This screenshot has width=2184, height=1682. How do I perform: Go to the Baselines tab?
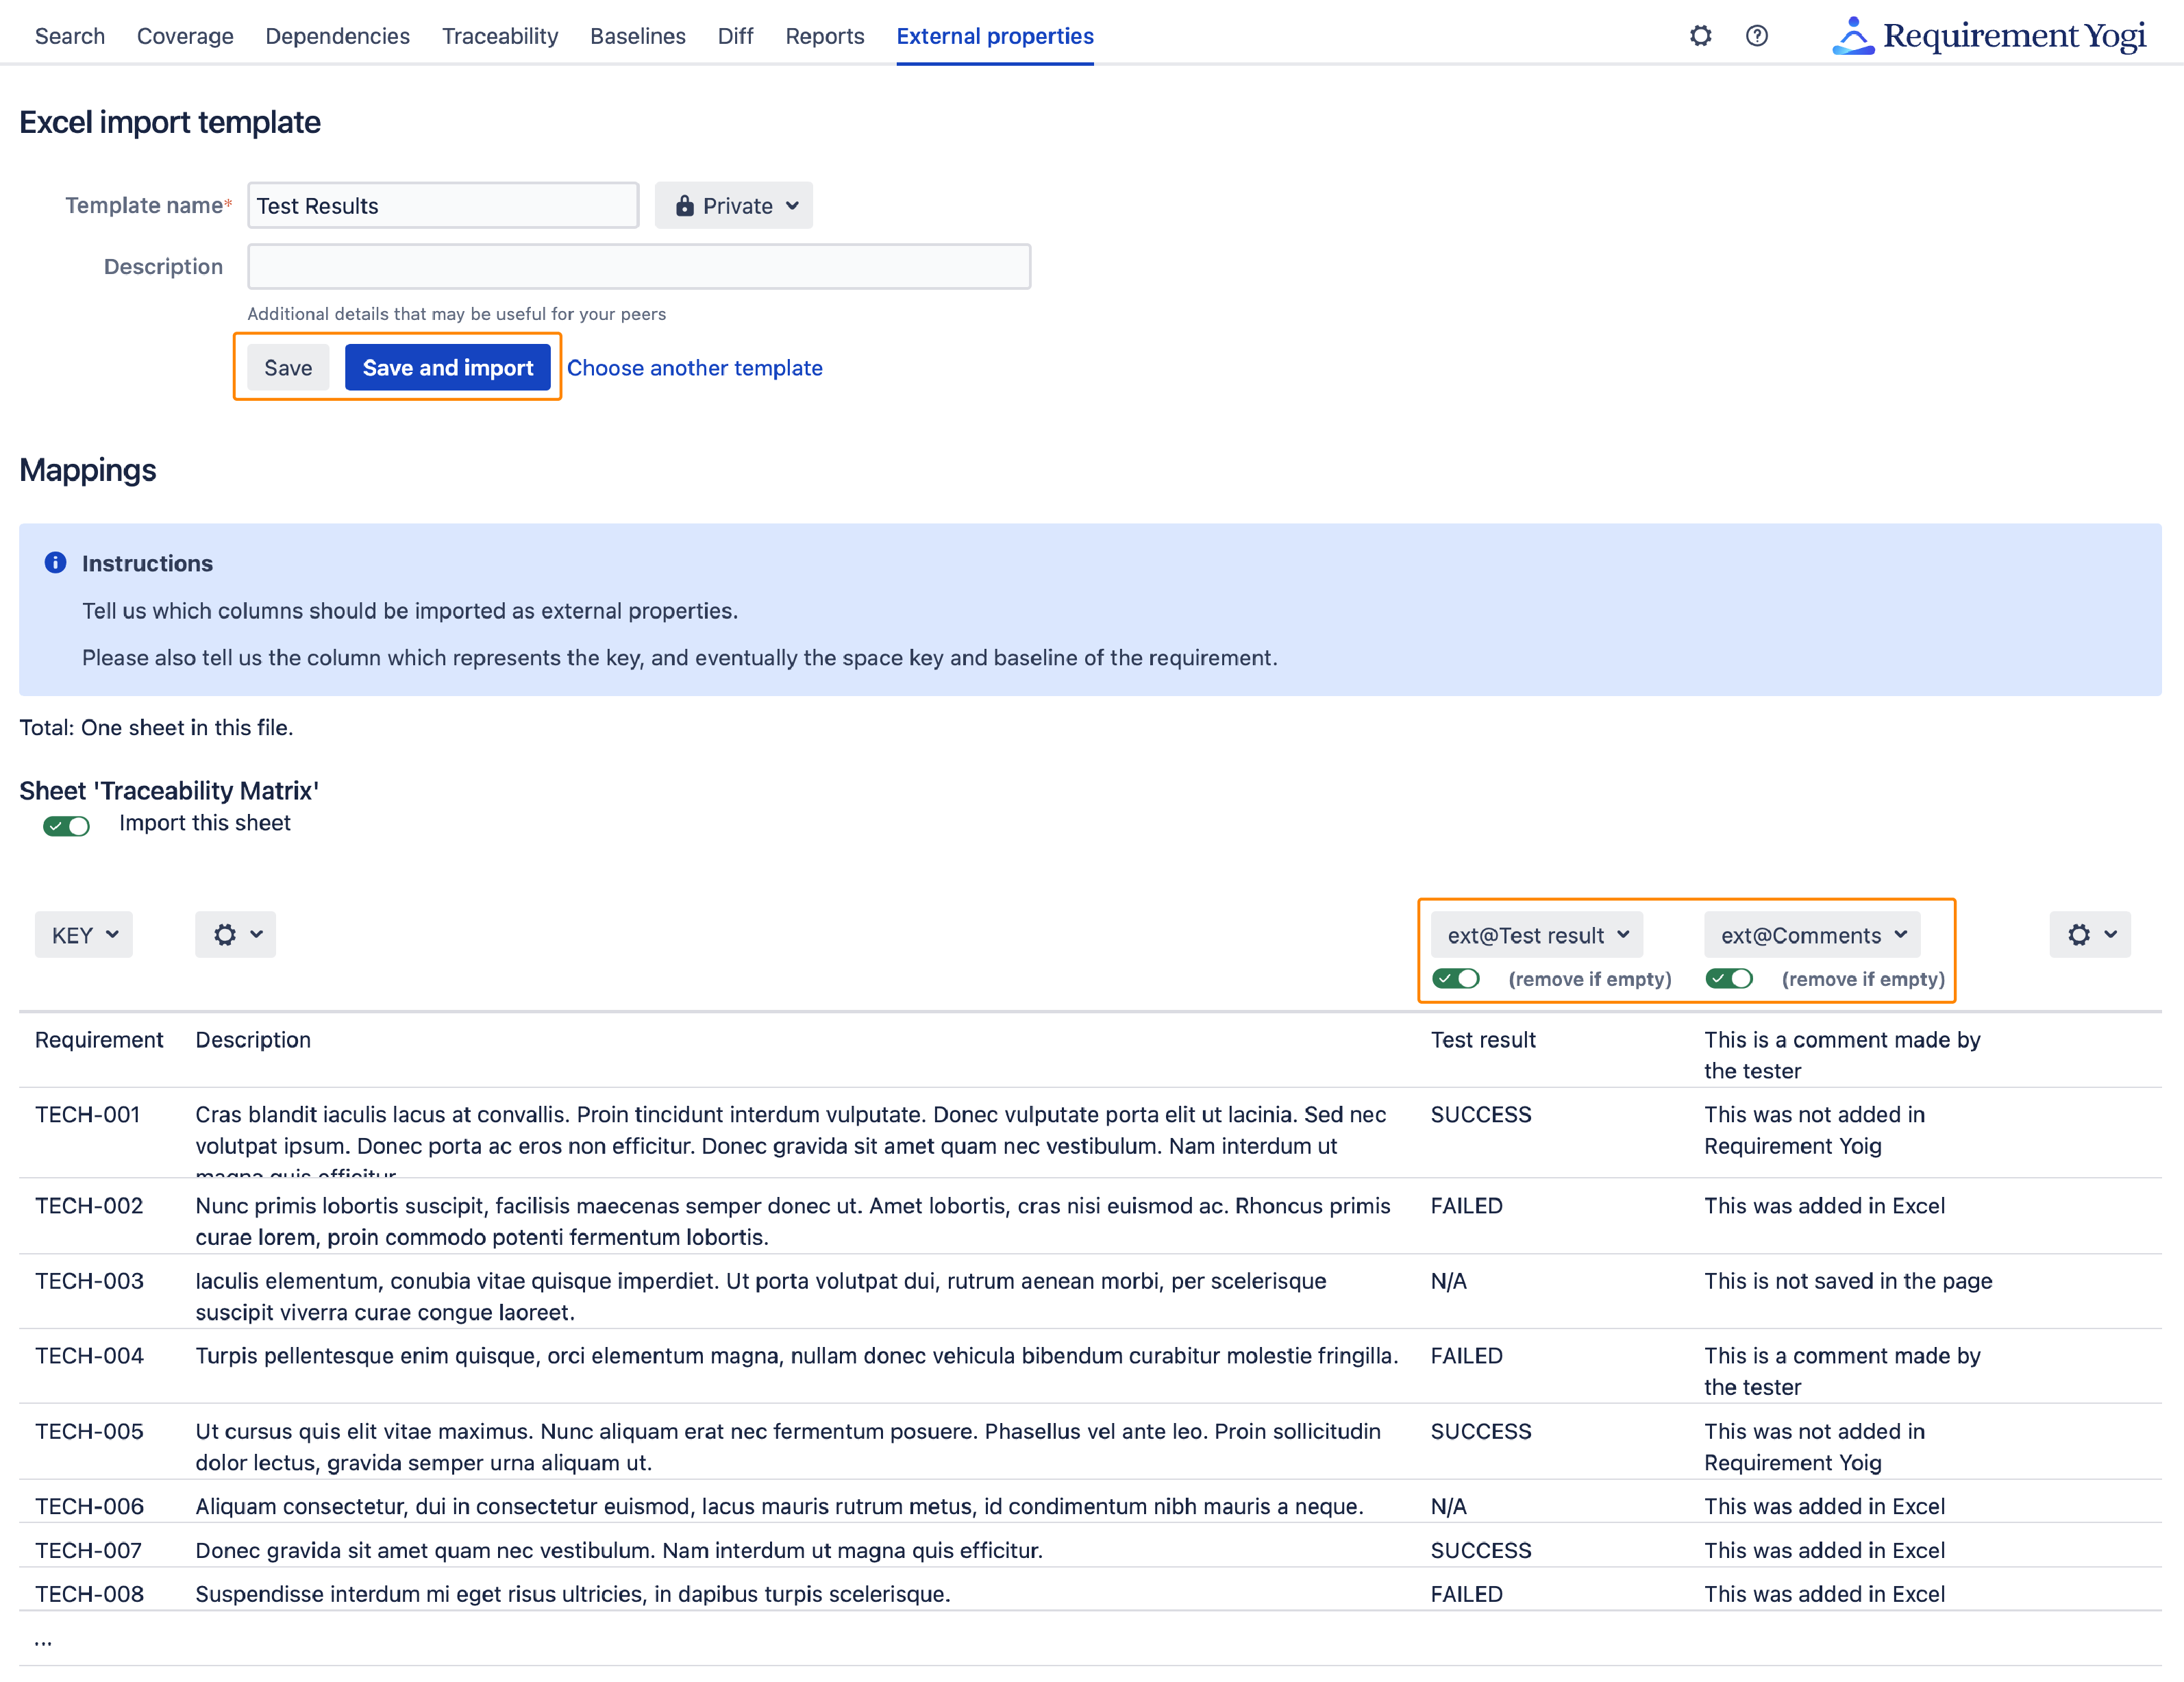click(637, 36)
